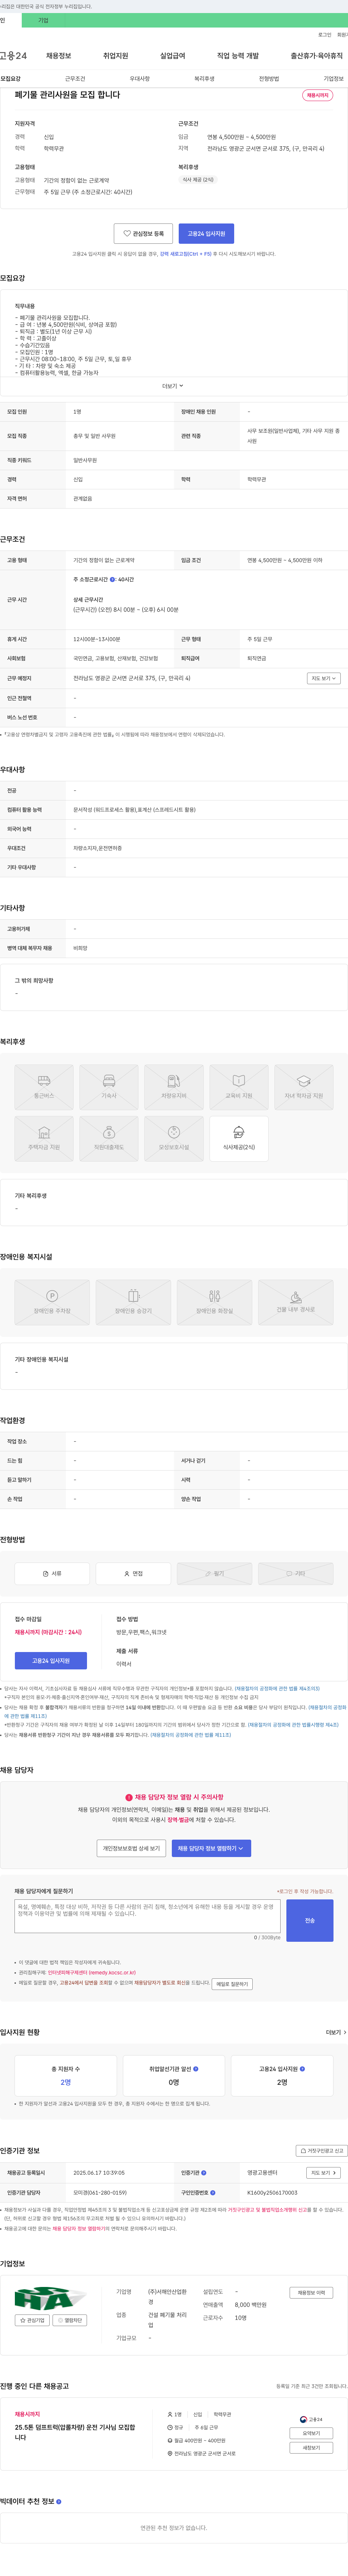This screenshot has width=348, height=2576.
Task: Click the 거짓구인광고 신고 button
Action: coord(322,2150)
